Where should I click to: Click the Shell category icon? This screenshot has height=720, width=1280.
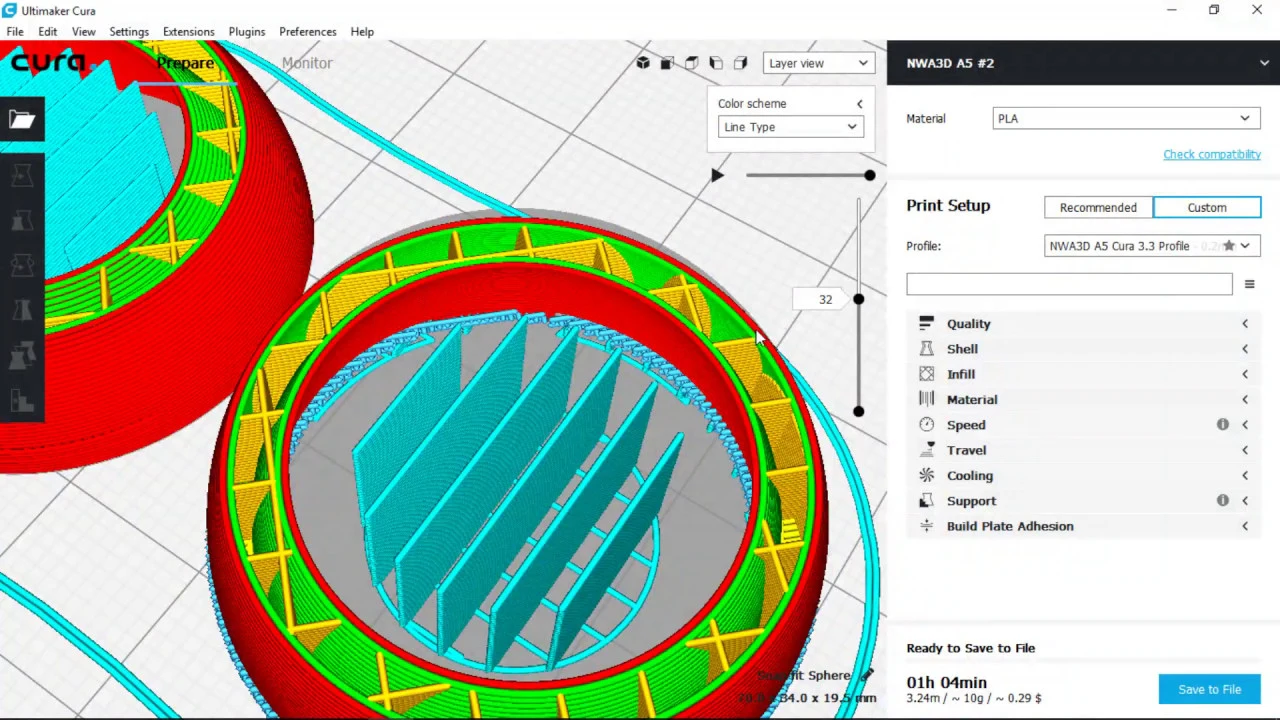926,349
